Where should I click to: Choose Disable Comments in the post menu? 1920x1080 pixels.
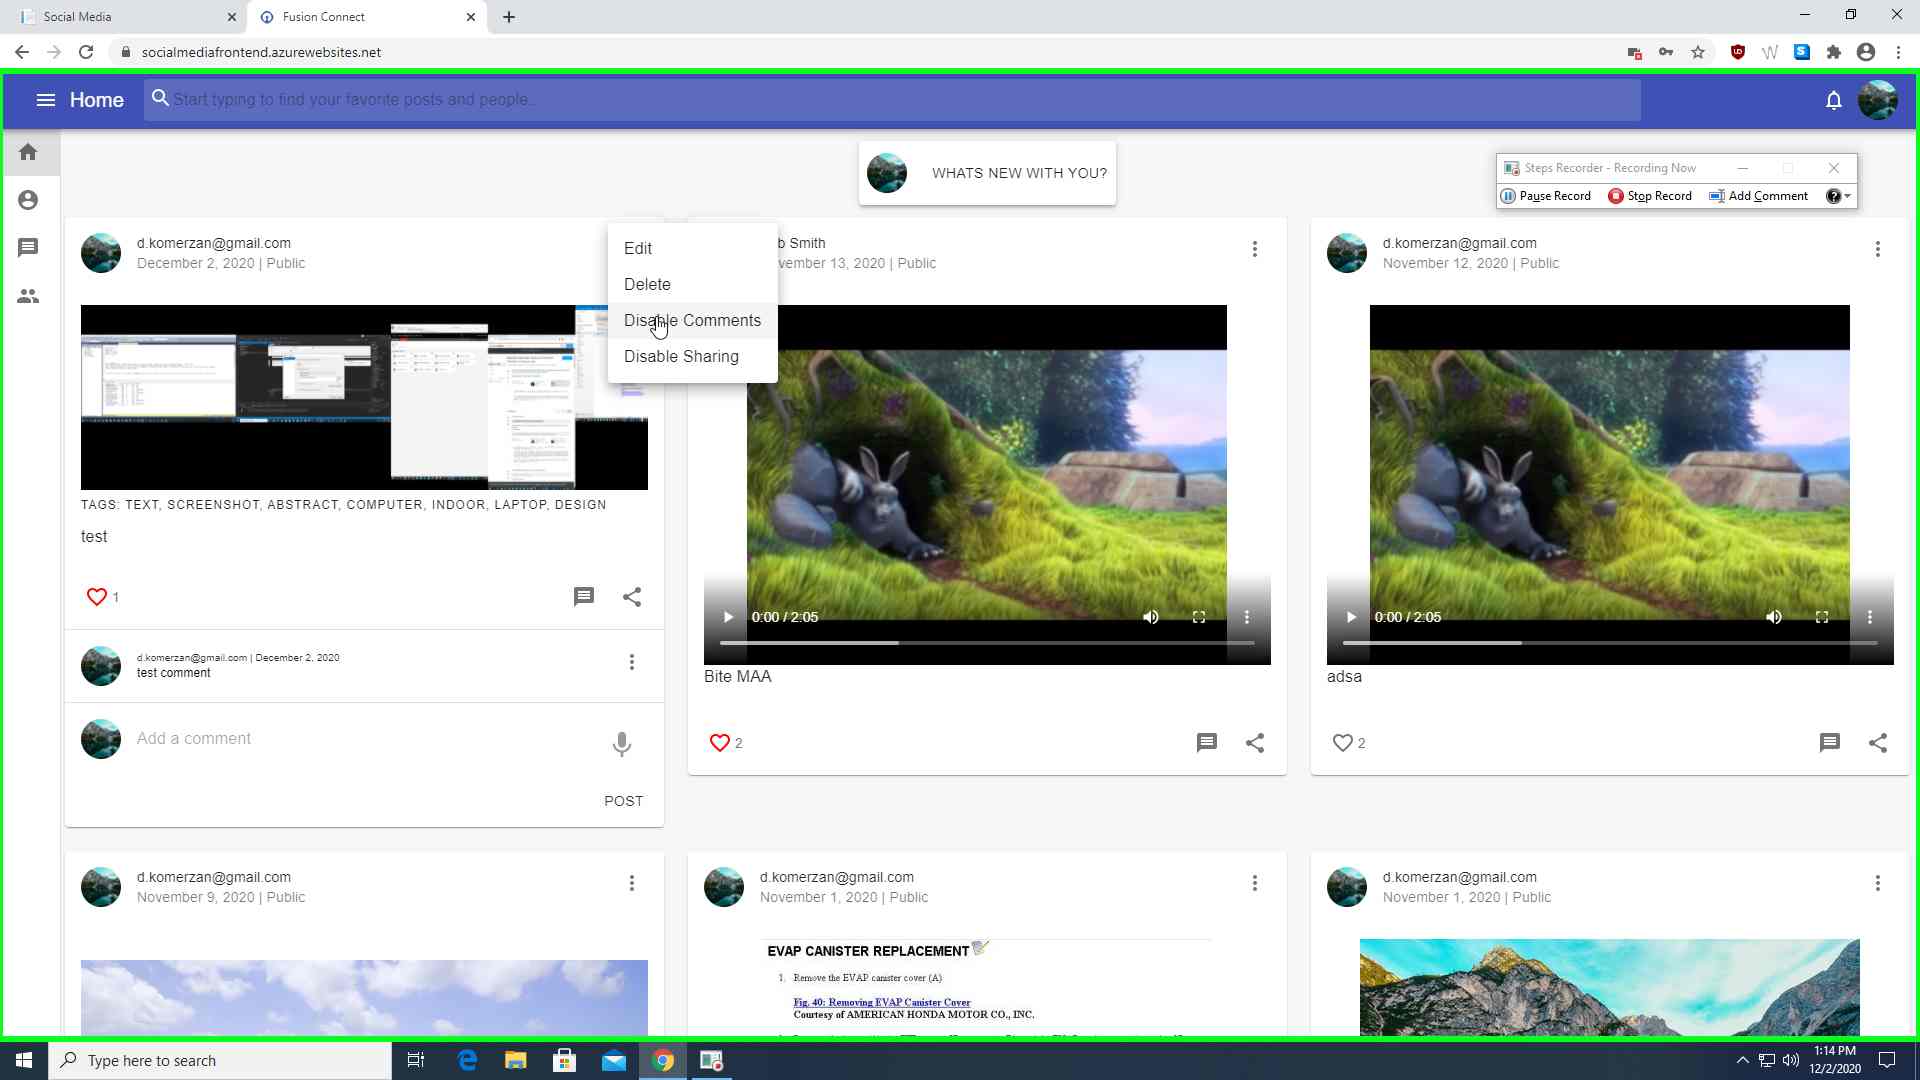(692, 320)
